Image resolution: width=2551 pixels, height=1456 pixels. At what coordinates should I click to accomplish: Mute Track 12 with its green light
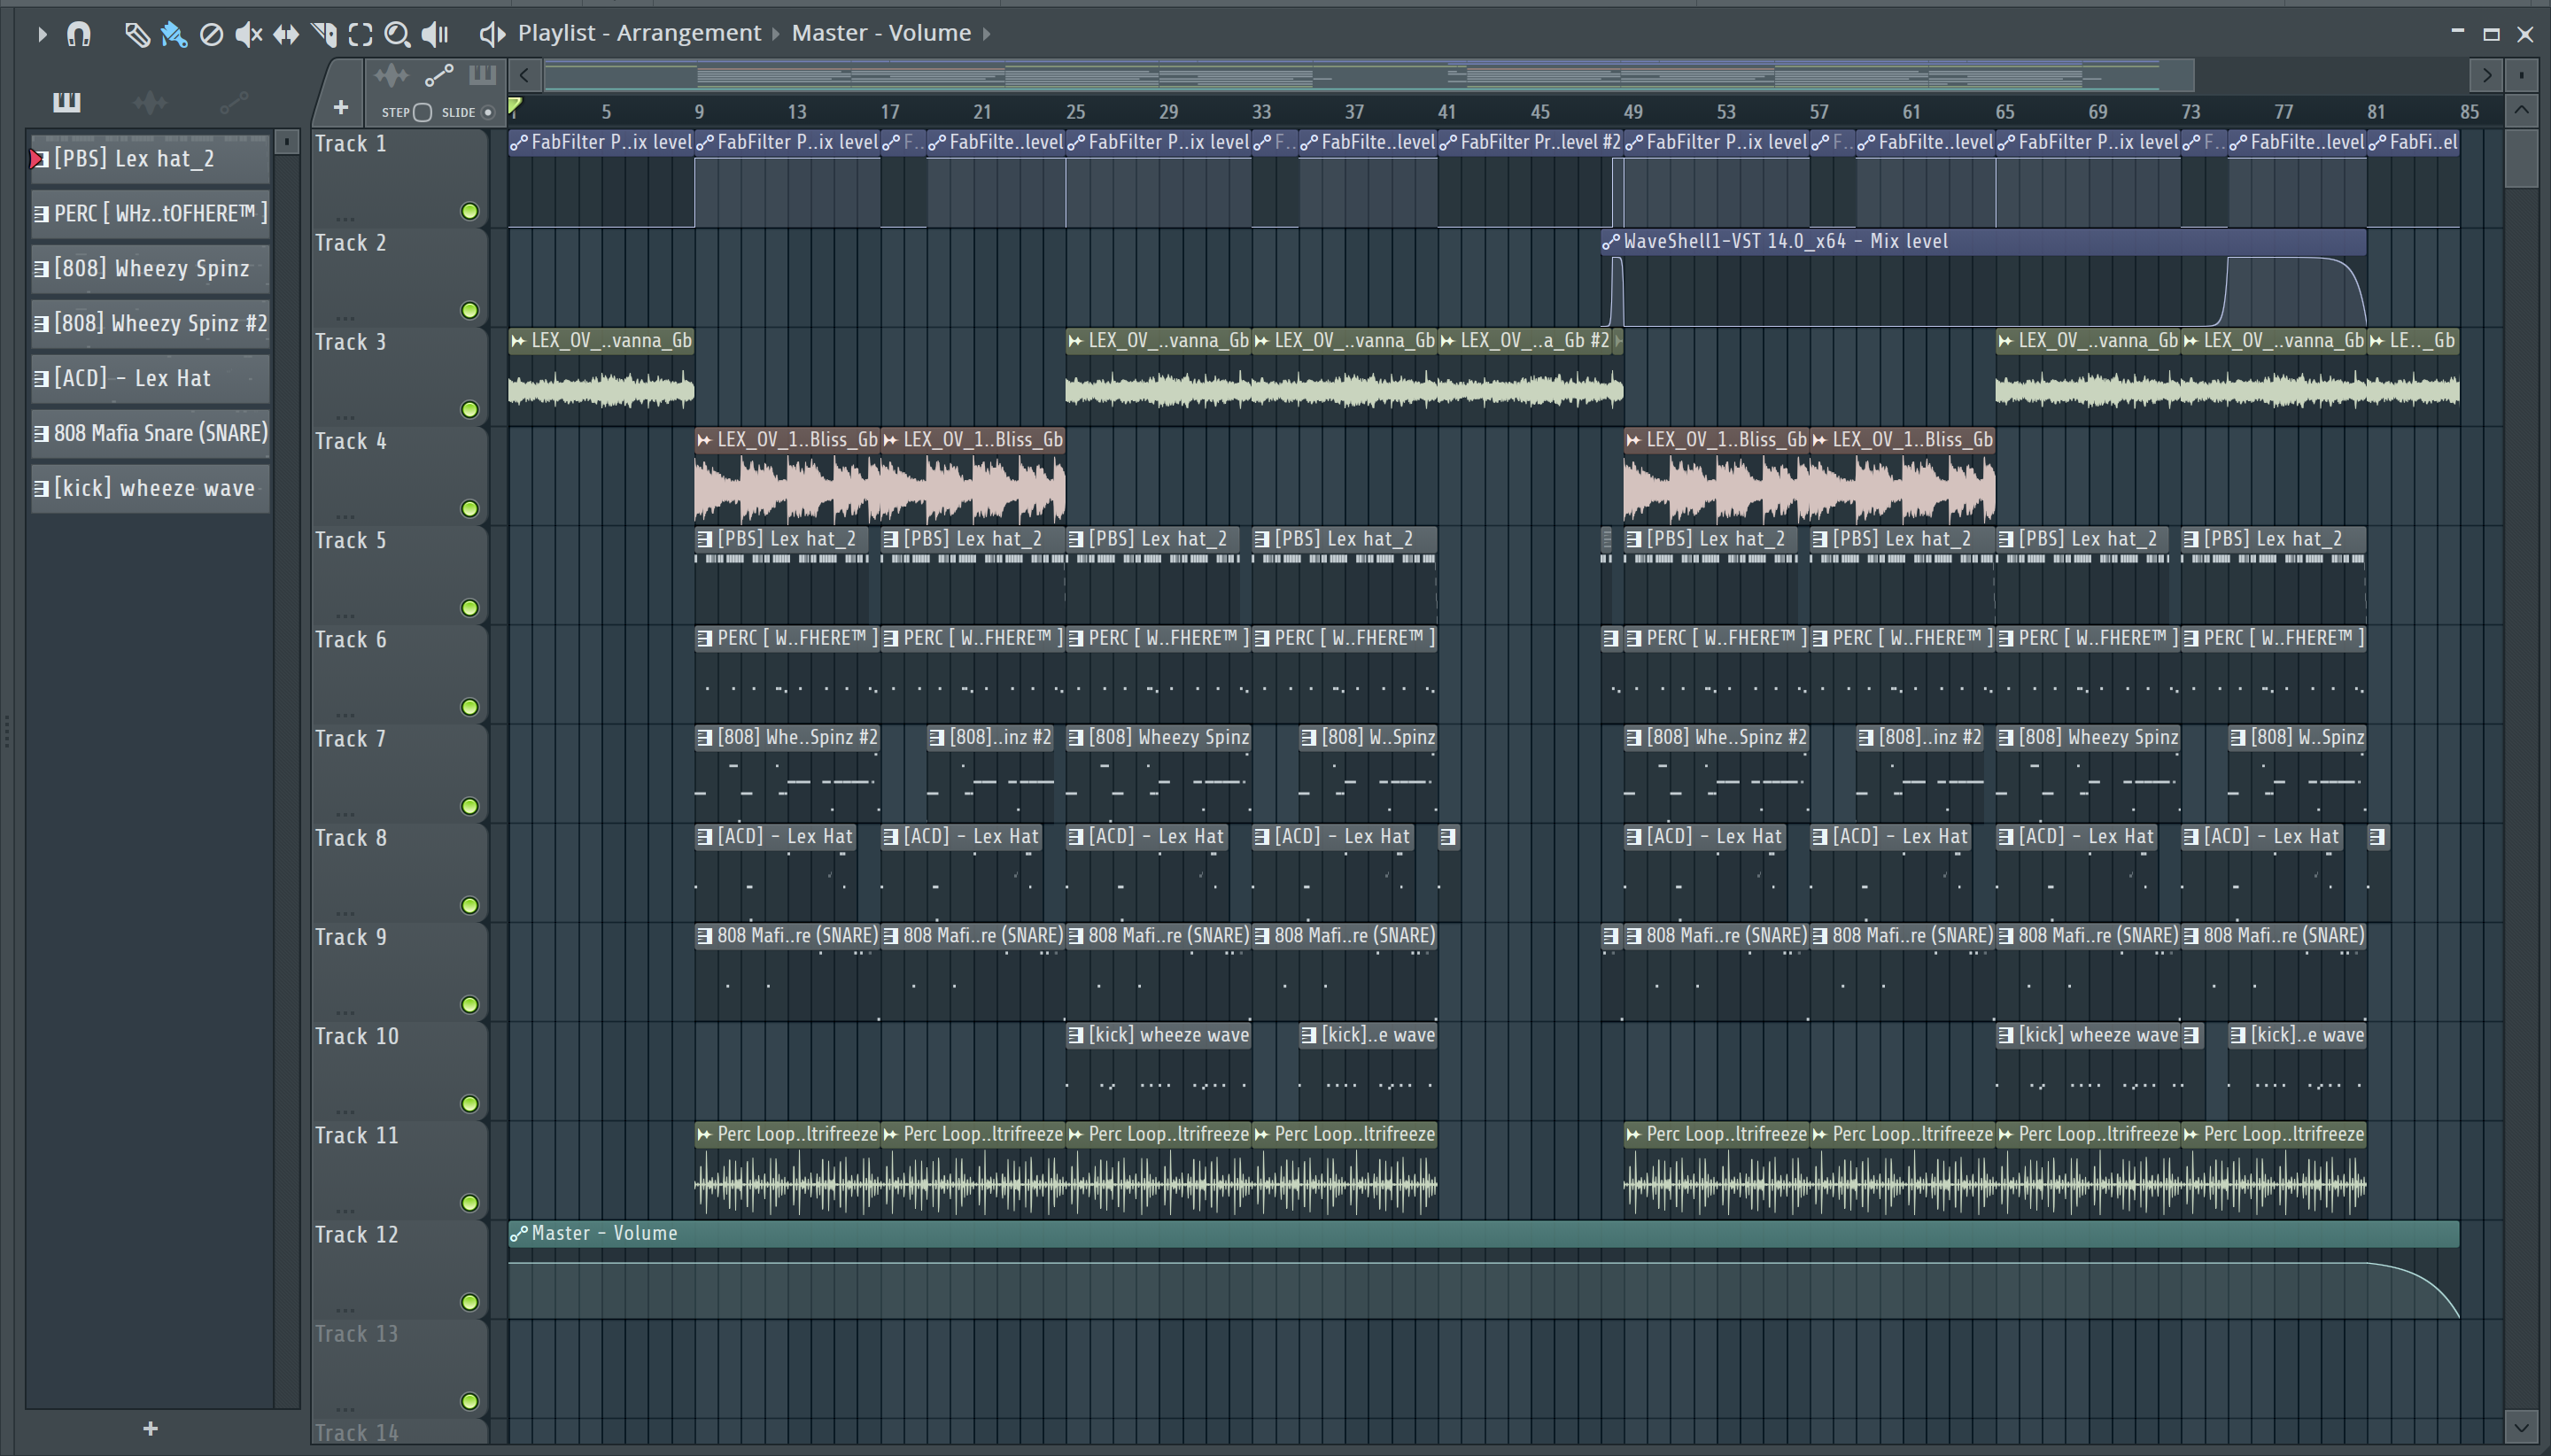point(469,1302)
